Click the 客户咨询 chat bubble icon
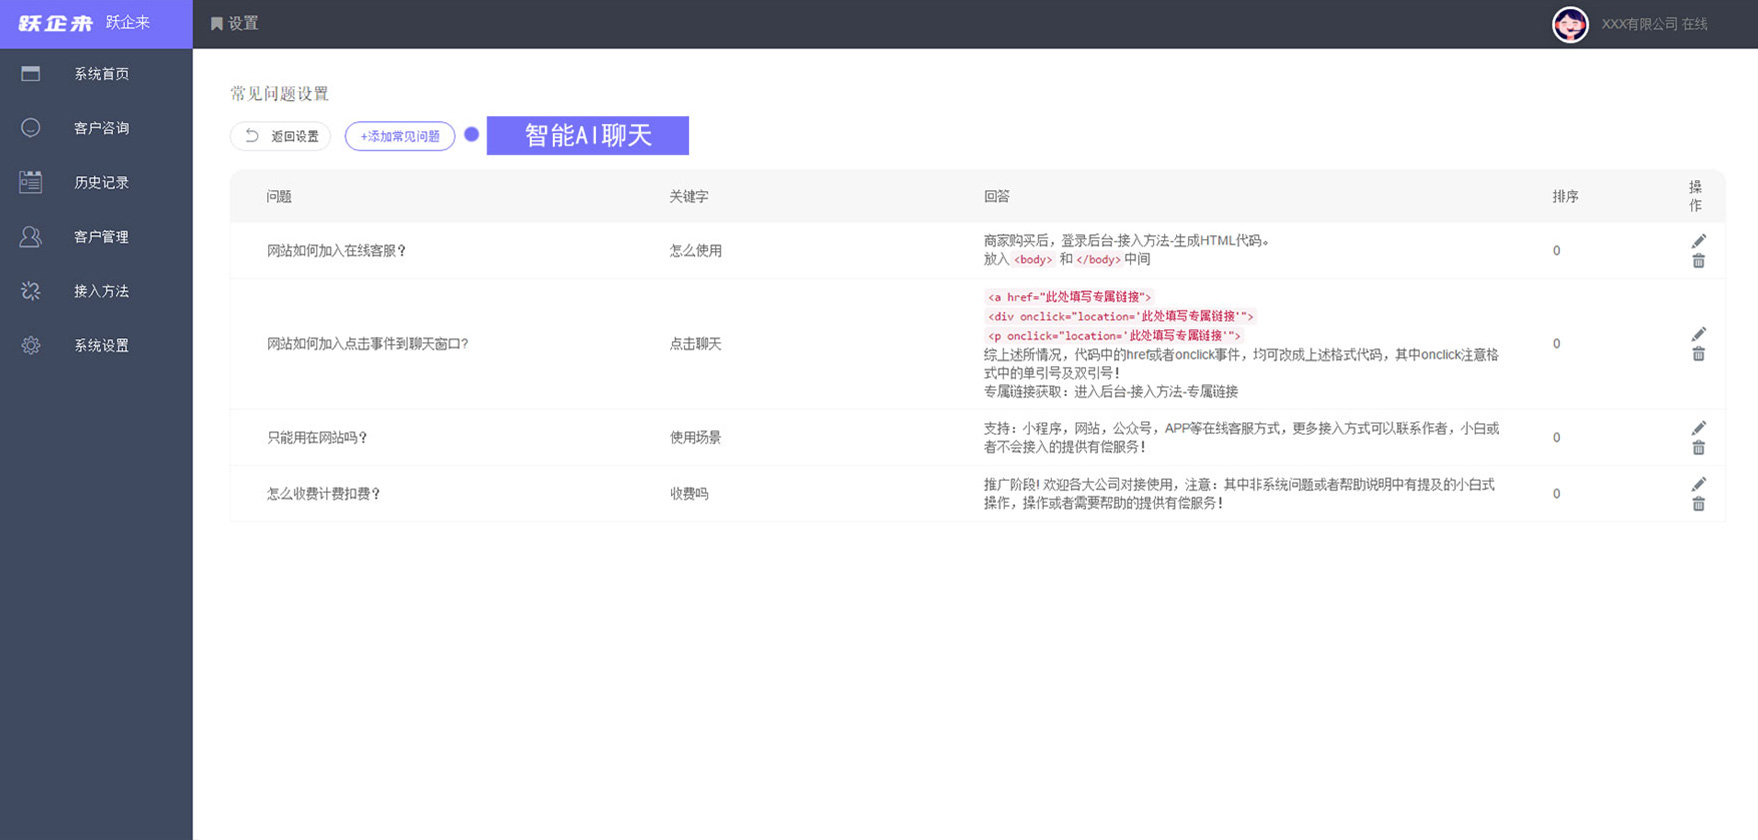 31,127
